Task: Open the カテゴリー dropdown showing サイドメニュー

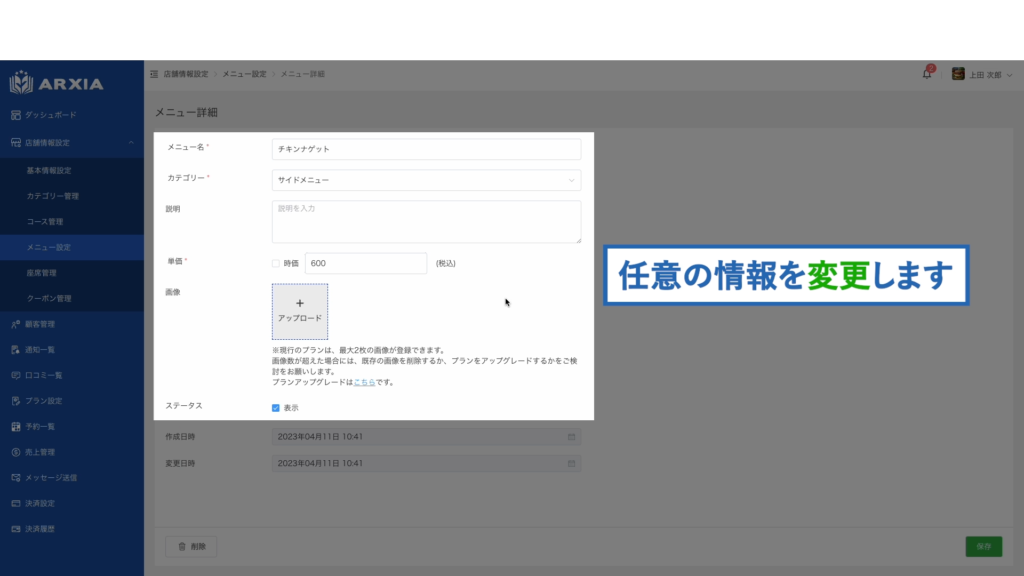Action: tap(426, 180)
